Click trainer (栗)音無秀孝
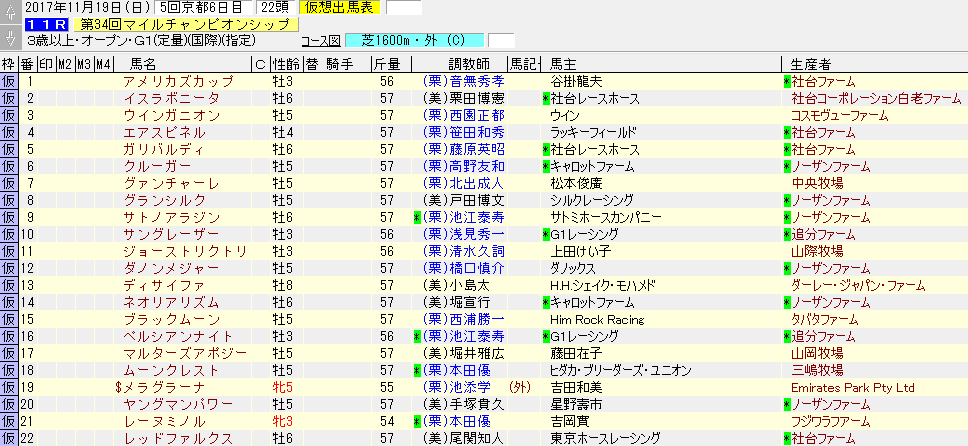 (464, 82)
